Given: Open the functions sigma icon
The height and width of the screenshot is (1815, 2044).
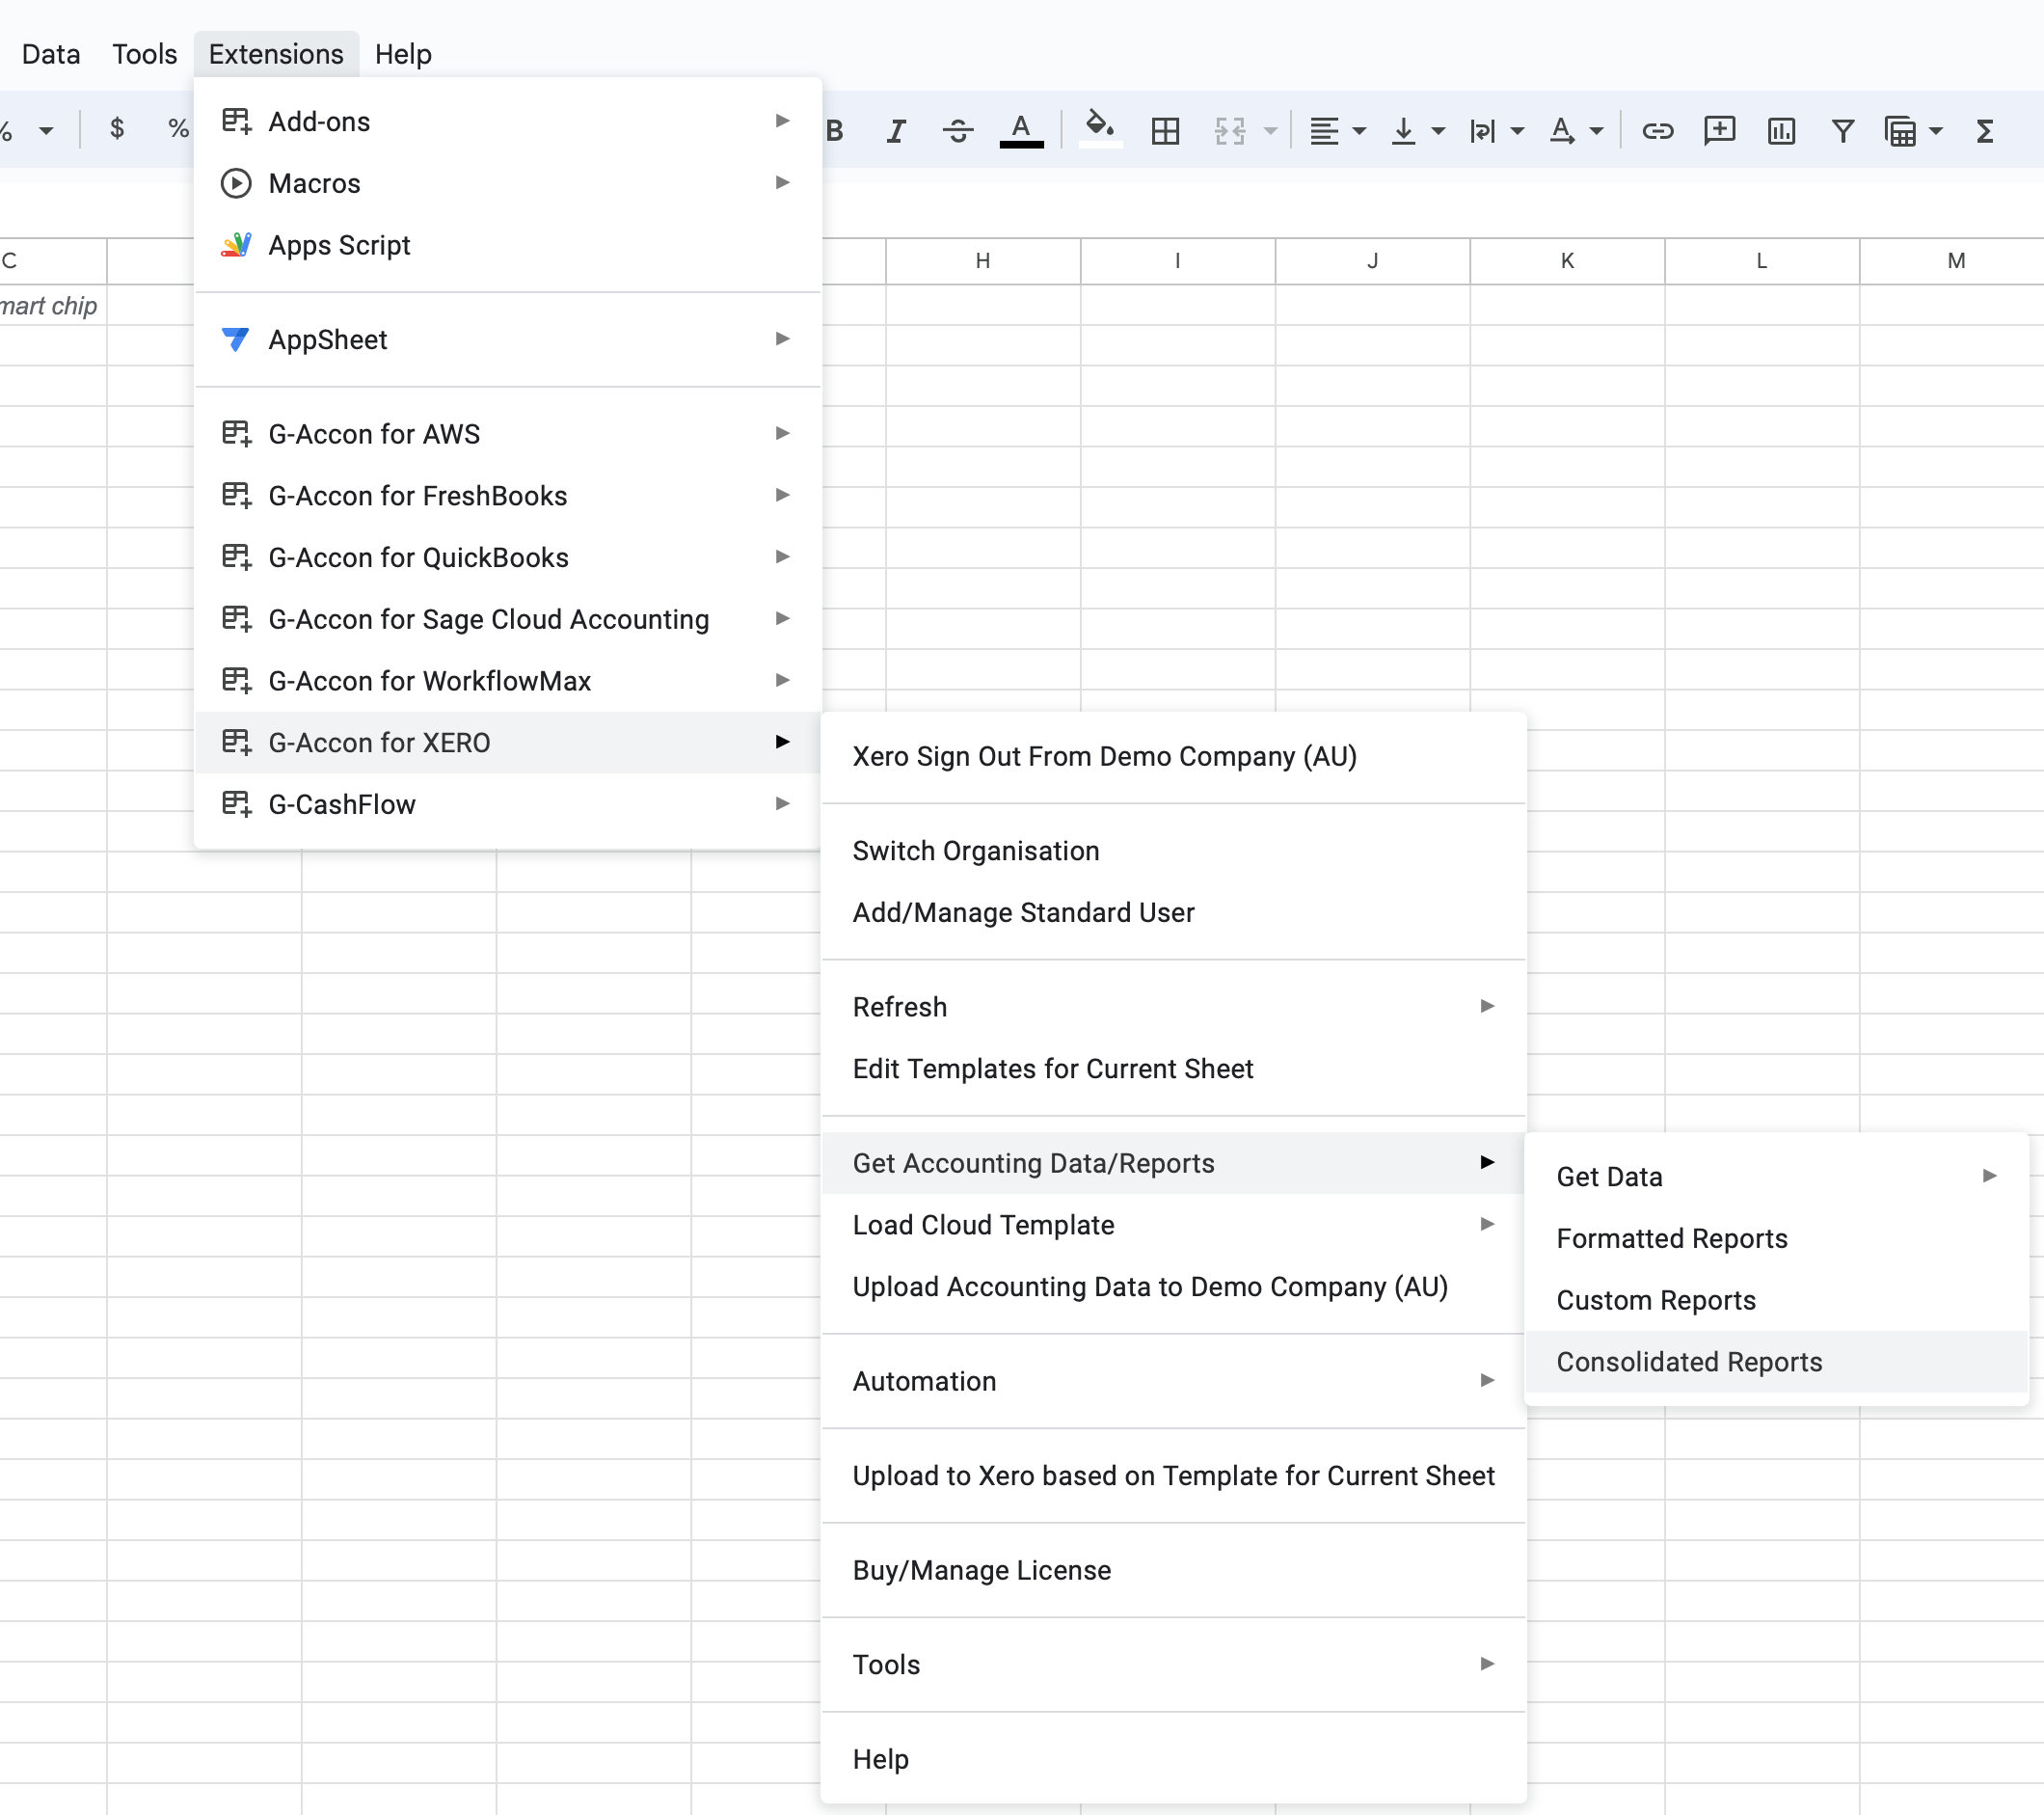Looking at the screenshot, I should [x=1985, y=131].
